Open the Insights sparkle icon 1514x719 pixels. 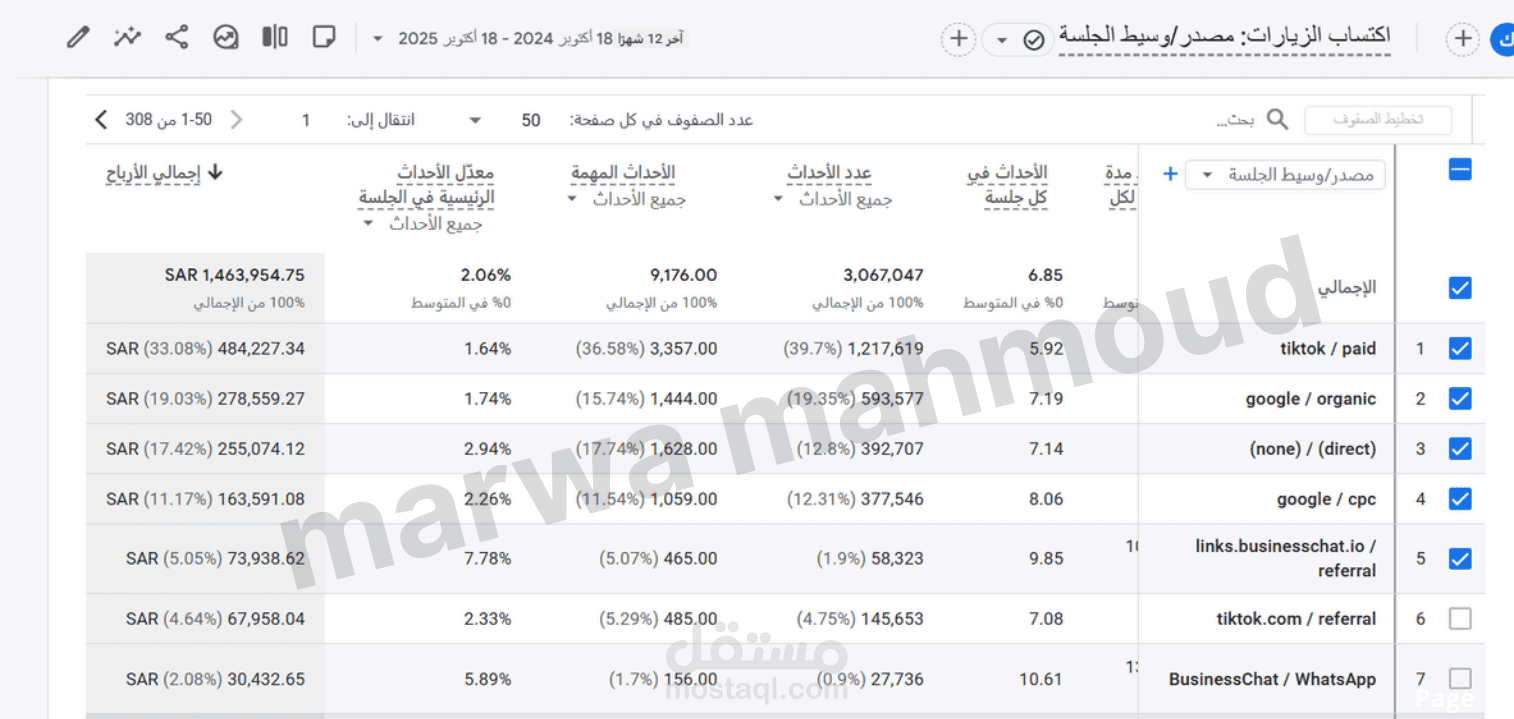(127, 36)
